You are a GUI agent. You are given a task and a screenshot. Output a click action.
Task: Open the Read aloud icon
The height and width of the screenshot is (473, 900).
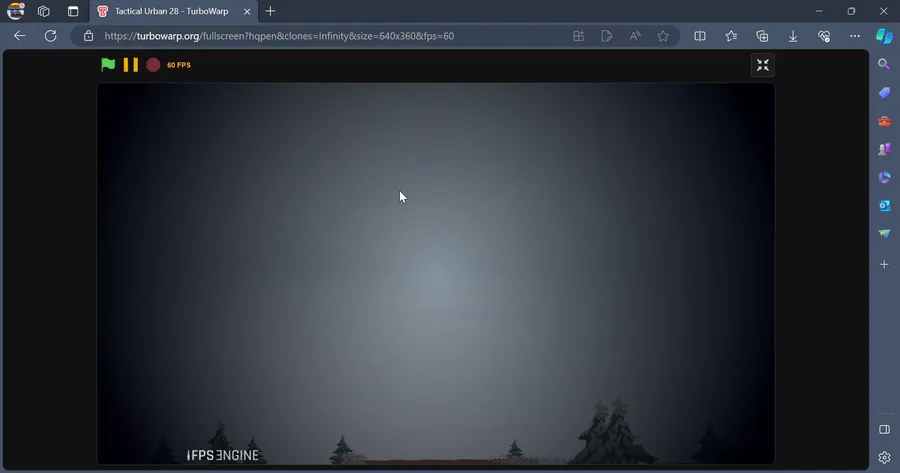pyautogui.click(x=635, y=36)
